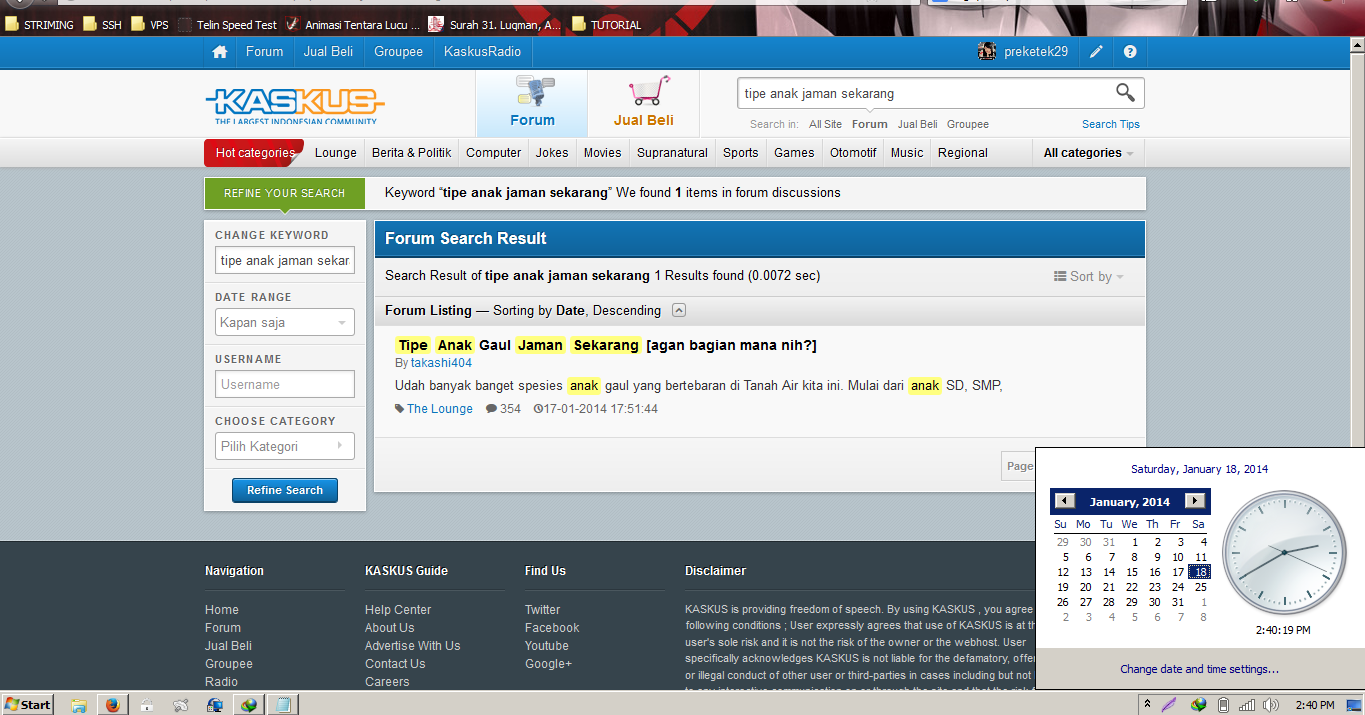Go to next month in calendar
Viewport: 1365px width, 715px height.
pyautogui.click(x=1194, y=501)
